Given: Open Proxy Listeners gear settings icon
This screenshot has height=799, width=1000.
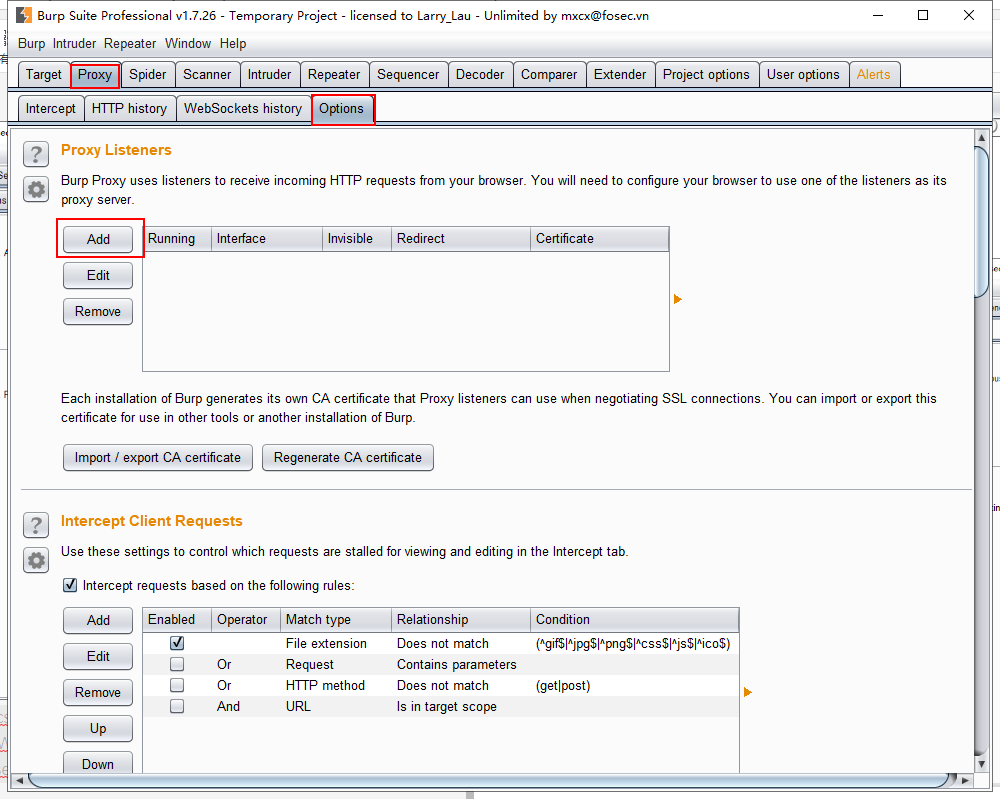Looking at the screenshot, I should coord(36,189).
